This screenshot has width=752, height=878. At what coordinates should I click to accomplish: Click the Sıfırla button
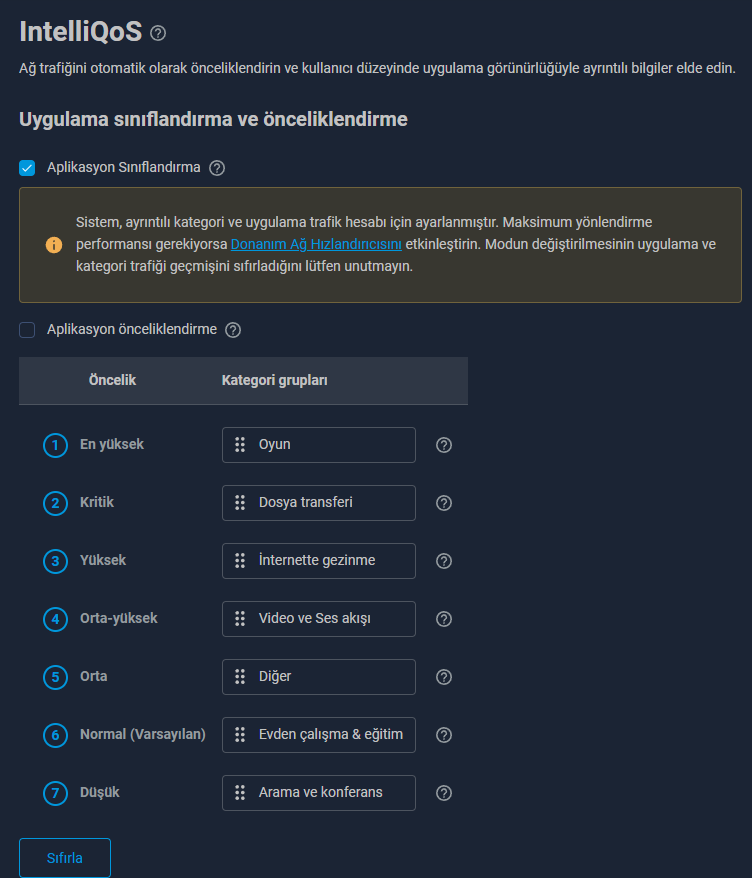coord(65,858)
